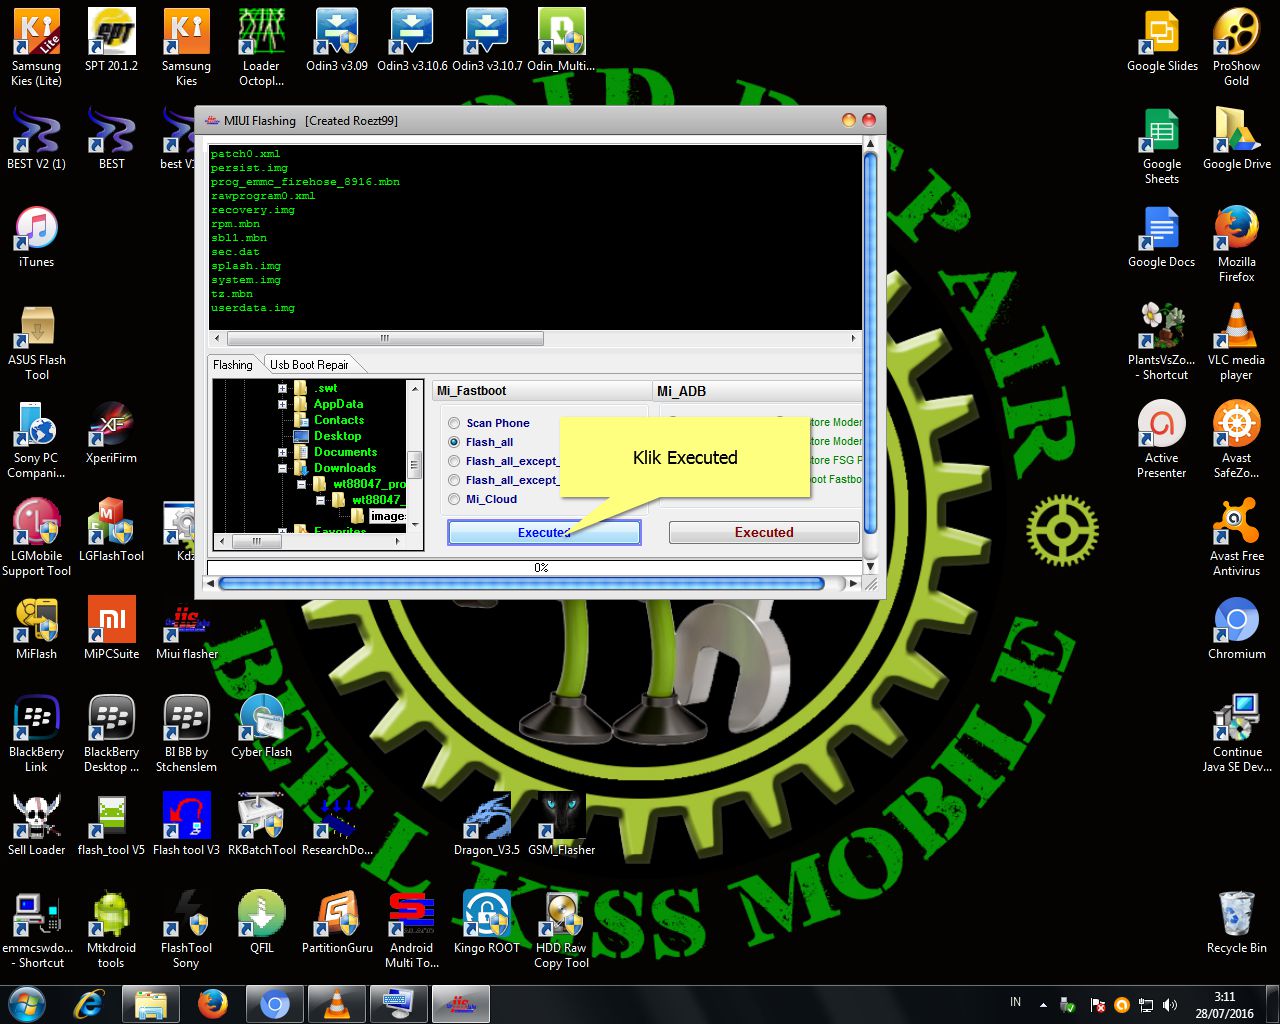Viewport: 1280px width, 1024px height.
Task: Open the Odin3 v3.09 desktop icon
Action: (x=337, y=40)
